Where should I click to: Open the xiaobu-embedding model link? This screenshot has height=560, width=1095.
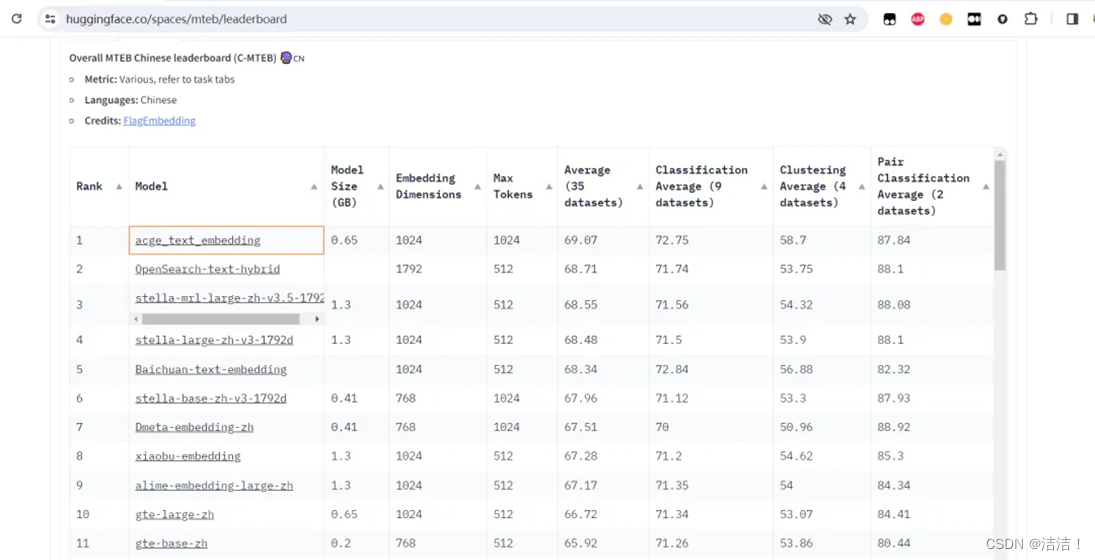[x=188, y=456]
